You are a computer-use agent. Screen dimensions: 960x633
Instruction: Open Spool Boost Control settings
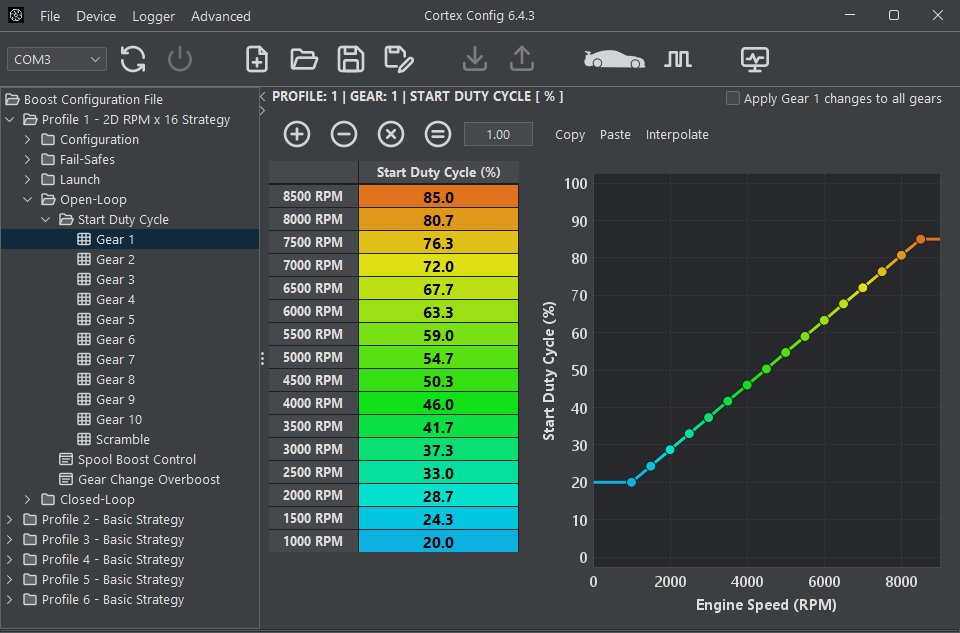pyautogui.click(x=137, y=460)
